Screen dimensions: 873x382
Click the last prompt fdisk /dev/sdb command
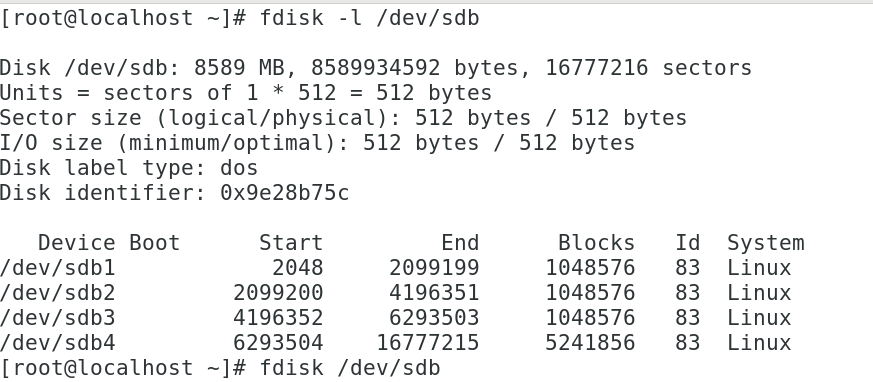[350, 368]
